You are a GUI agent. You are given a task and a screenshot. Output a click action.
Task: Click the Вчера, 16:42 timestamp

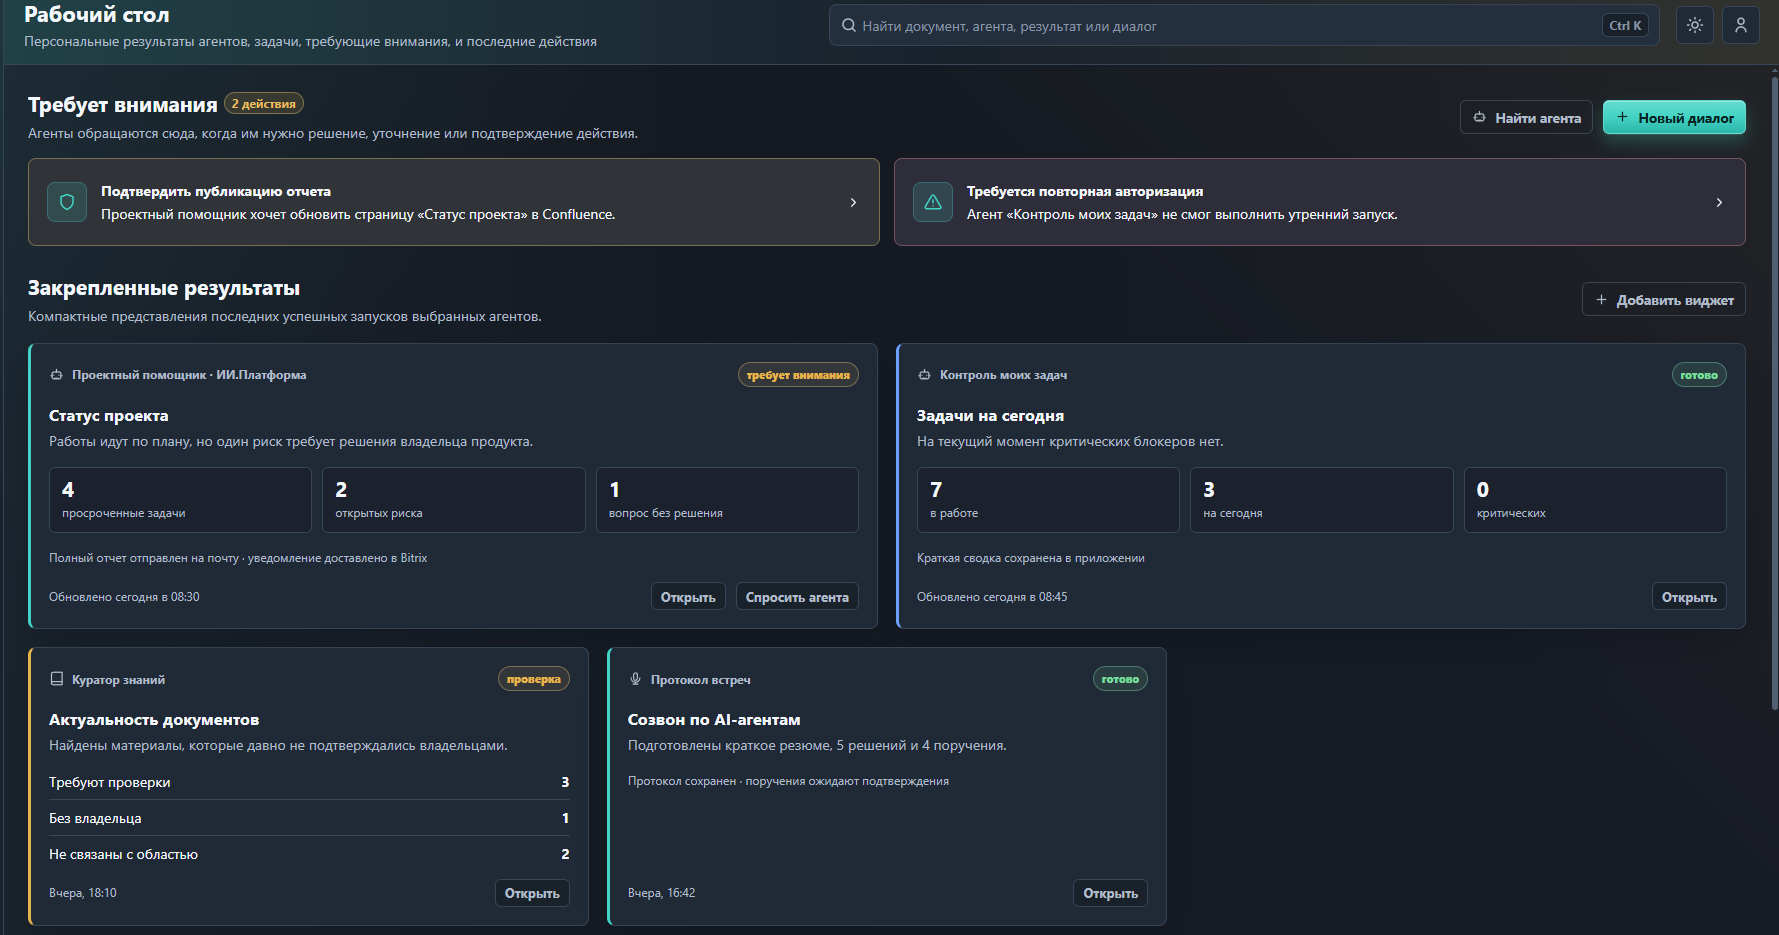661,893
